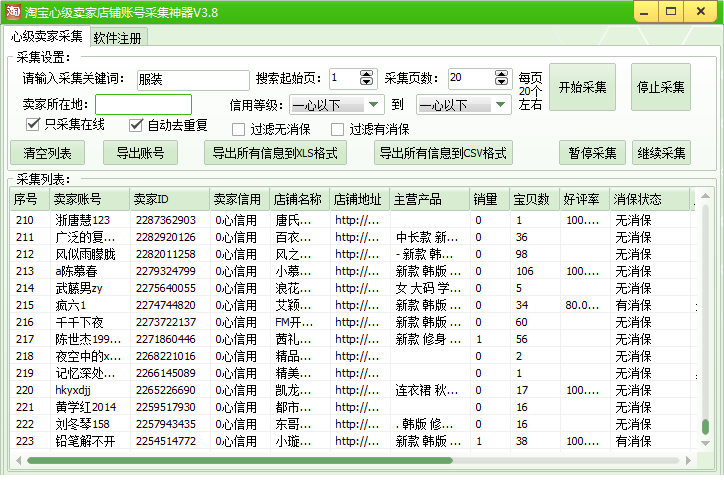Click the 卖家信用 column header
Viewport: 724px width, 498px height.
pos(240,199)
